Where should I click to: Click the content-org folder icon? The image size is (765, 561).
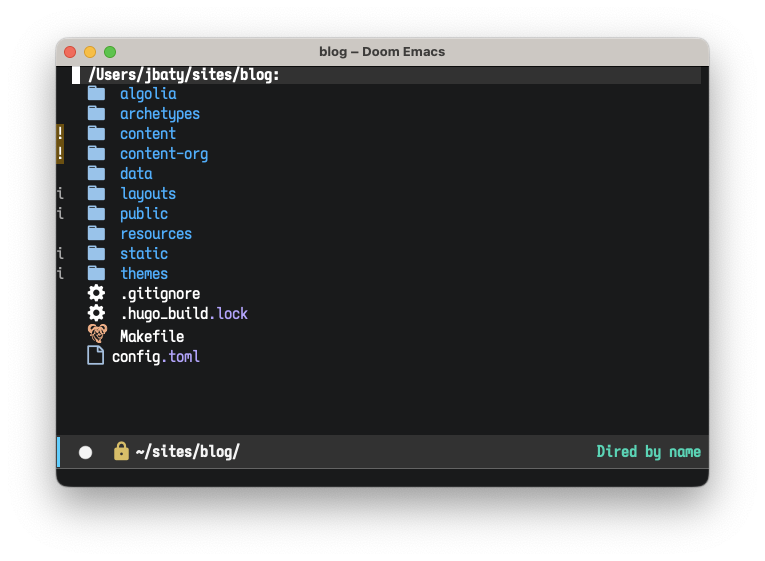tap(97, 153)
